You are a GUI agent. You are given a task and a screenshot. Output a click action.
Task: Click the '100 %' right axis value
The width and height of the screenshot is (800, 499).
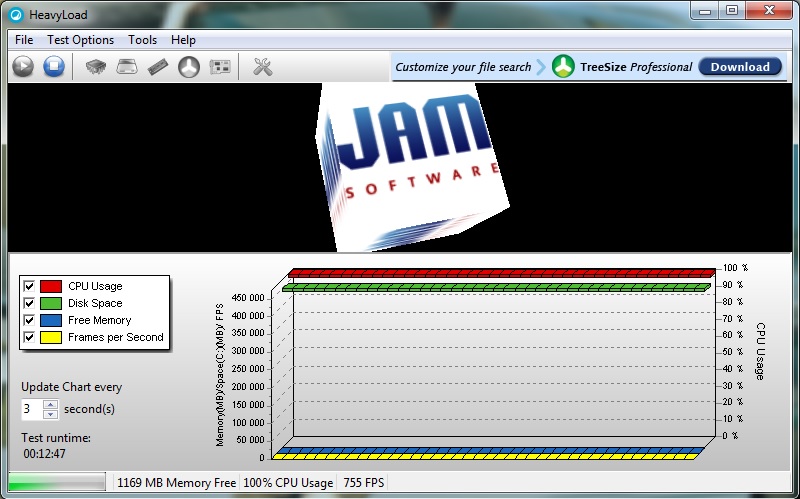tap(735, 268)
